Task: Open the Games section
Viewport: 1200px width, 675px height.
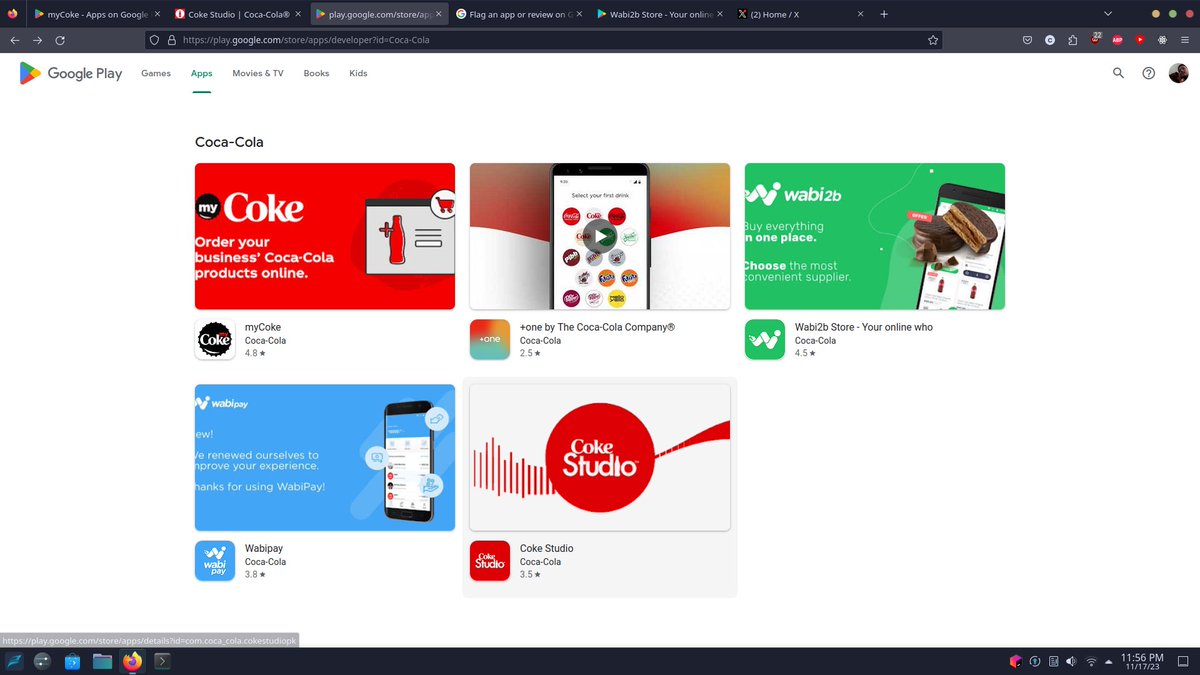Action: pyautogui.click(x=156, y=73)
